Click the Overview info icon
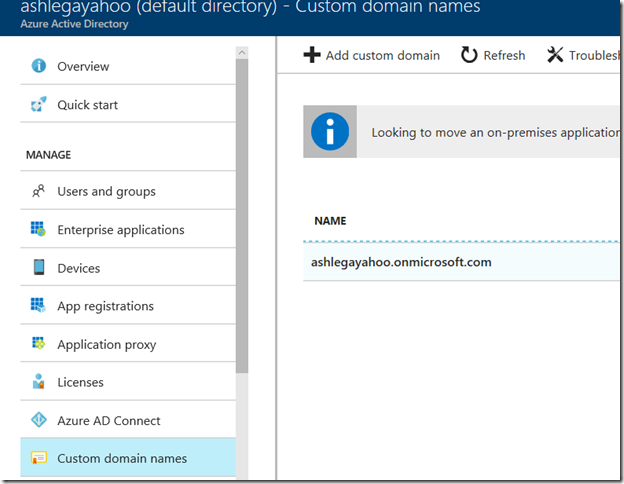This screenshot has height=484, width=624. coord(39,66)
